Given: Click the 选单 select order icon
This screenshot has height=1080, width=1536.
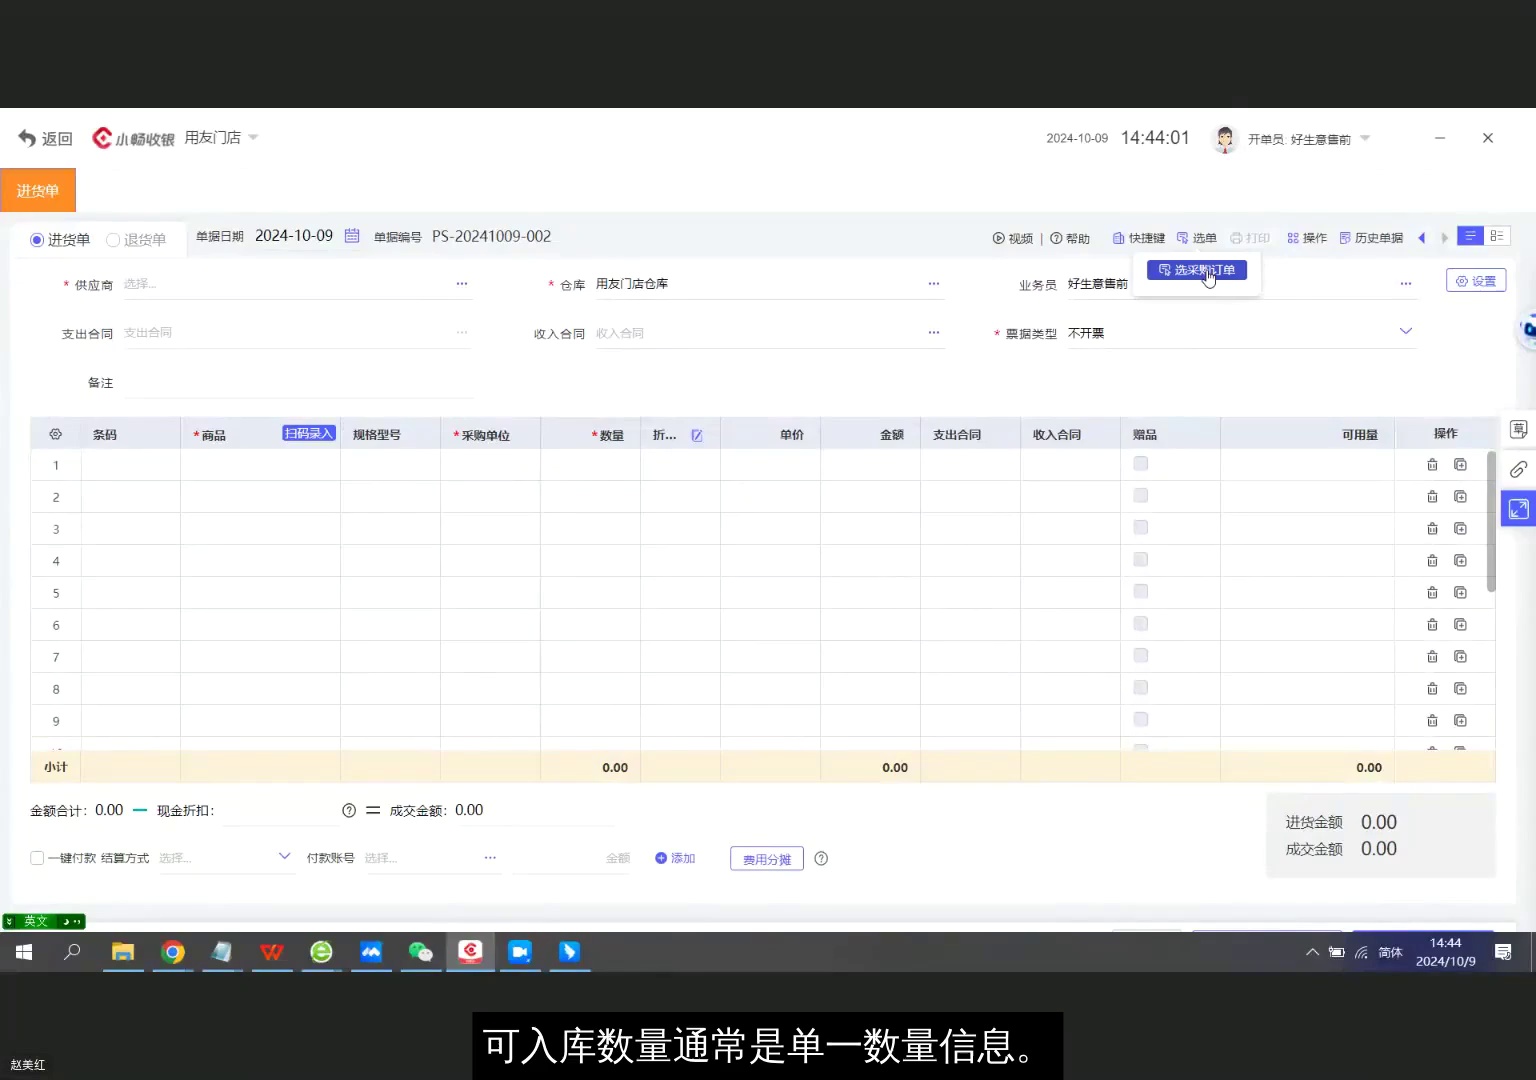Looking at the screenshot, I should (1196, 238).
